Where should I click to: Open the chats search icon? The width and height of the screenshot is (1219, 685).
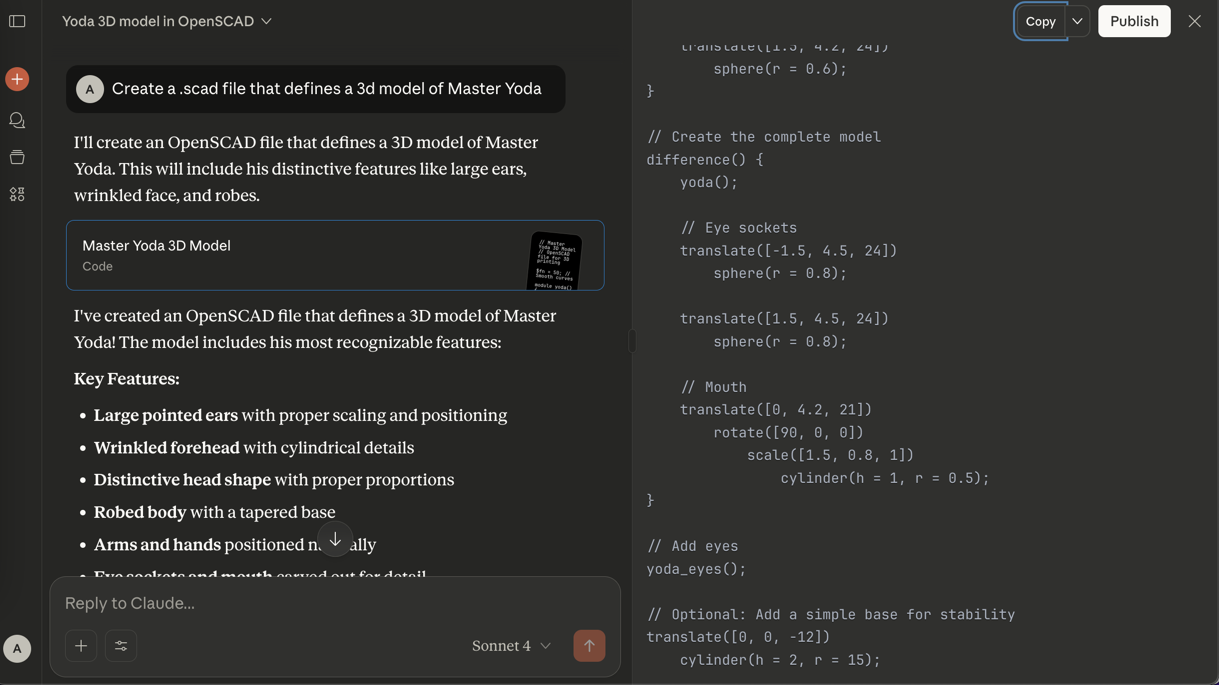17,120
